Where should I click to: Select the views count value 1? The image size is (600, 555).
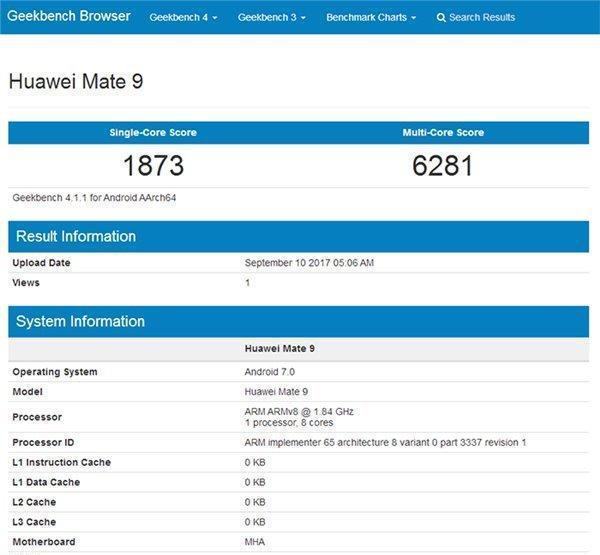(248, 283)
